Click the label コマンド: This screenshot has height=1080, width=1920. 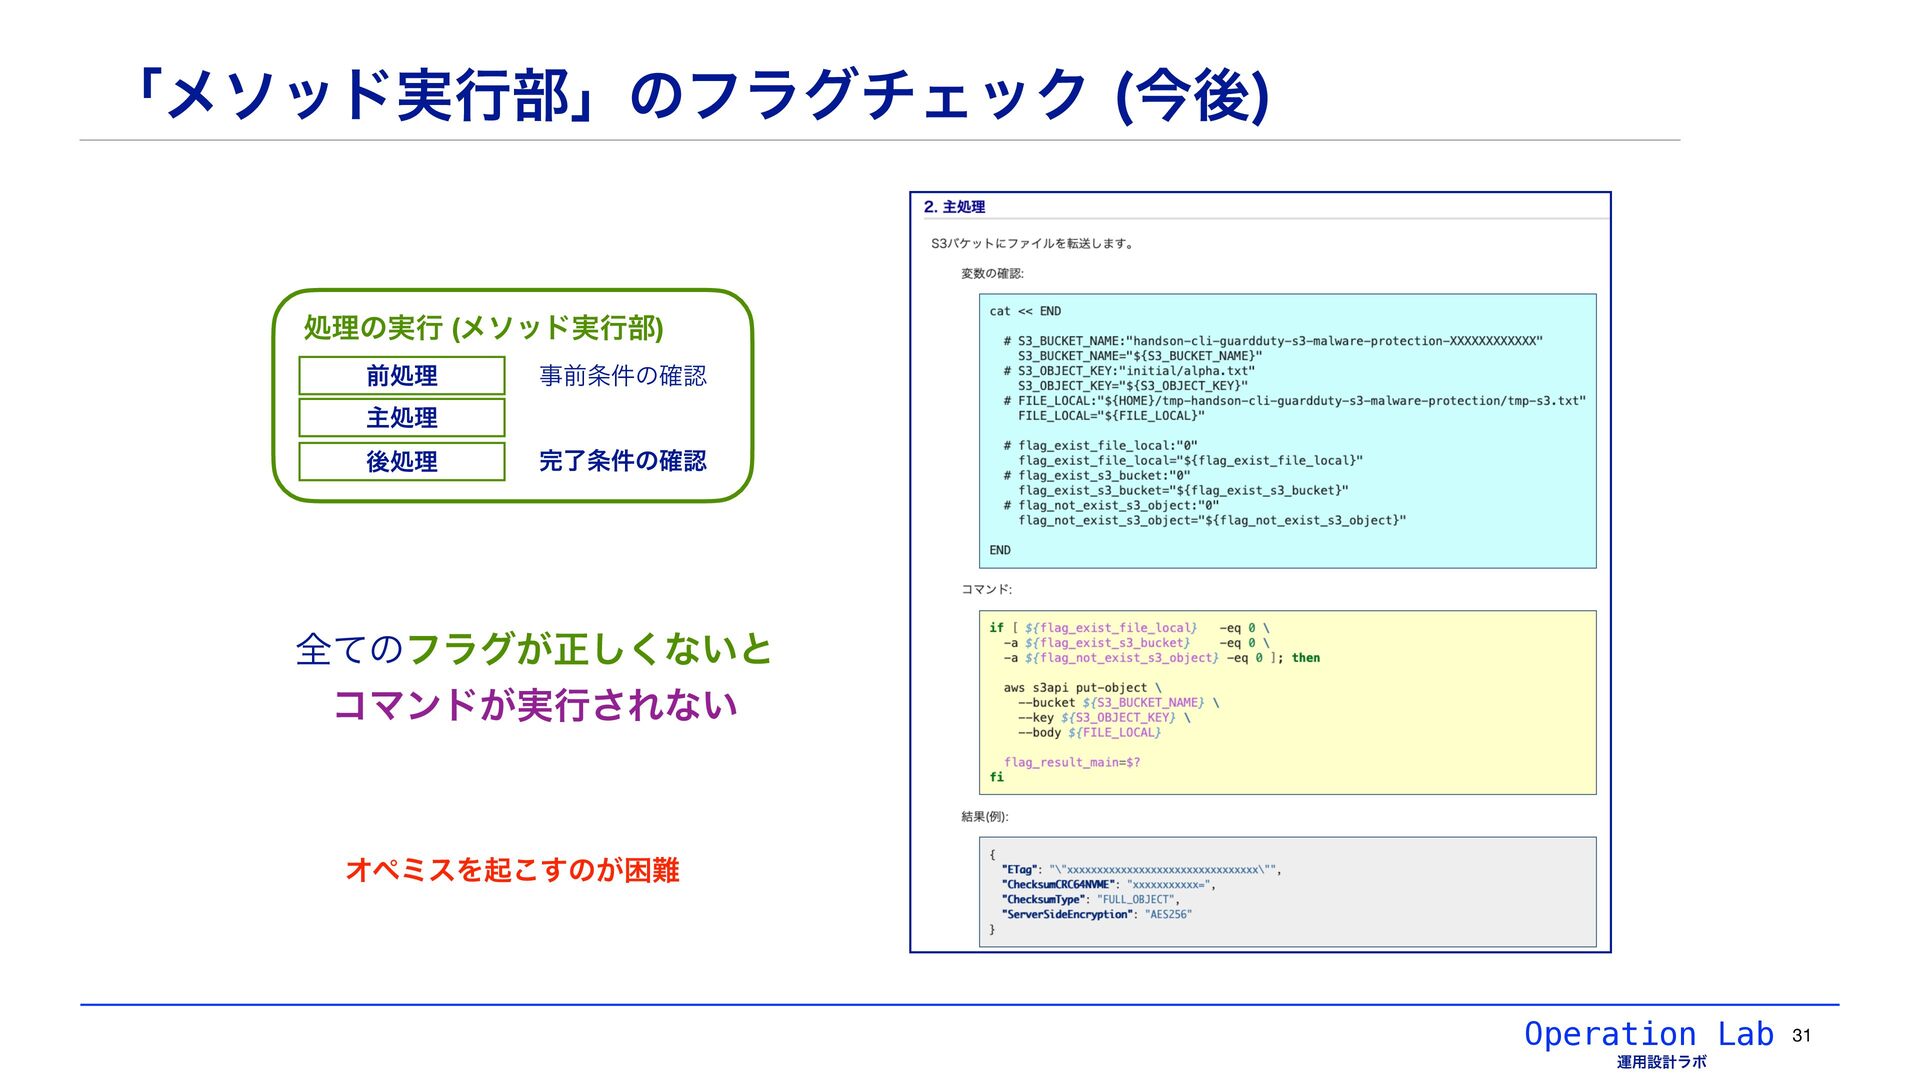[986, 589]
